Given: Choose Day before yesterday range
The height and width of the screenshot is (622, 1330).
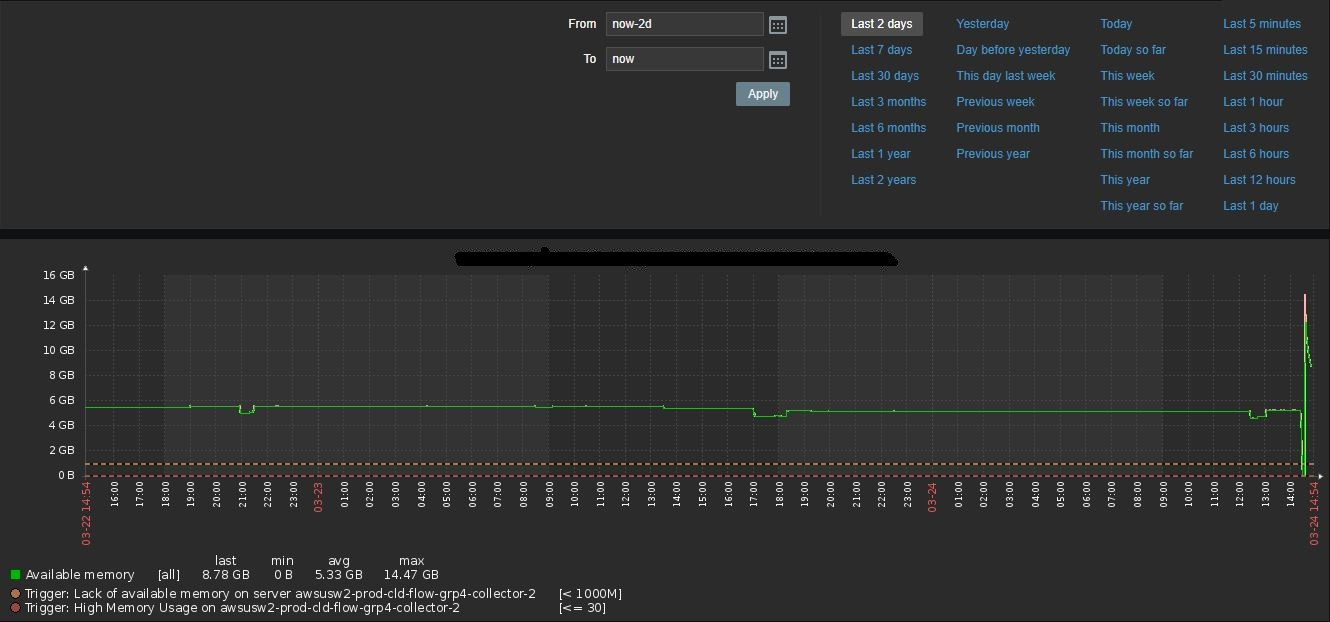Looking at the screenshot, I should coord(1012,50).
